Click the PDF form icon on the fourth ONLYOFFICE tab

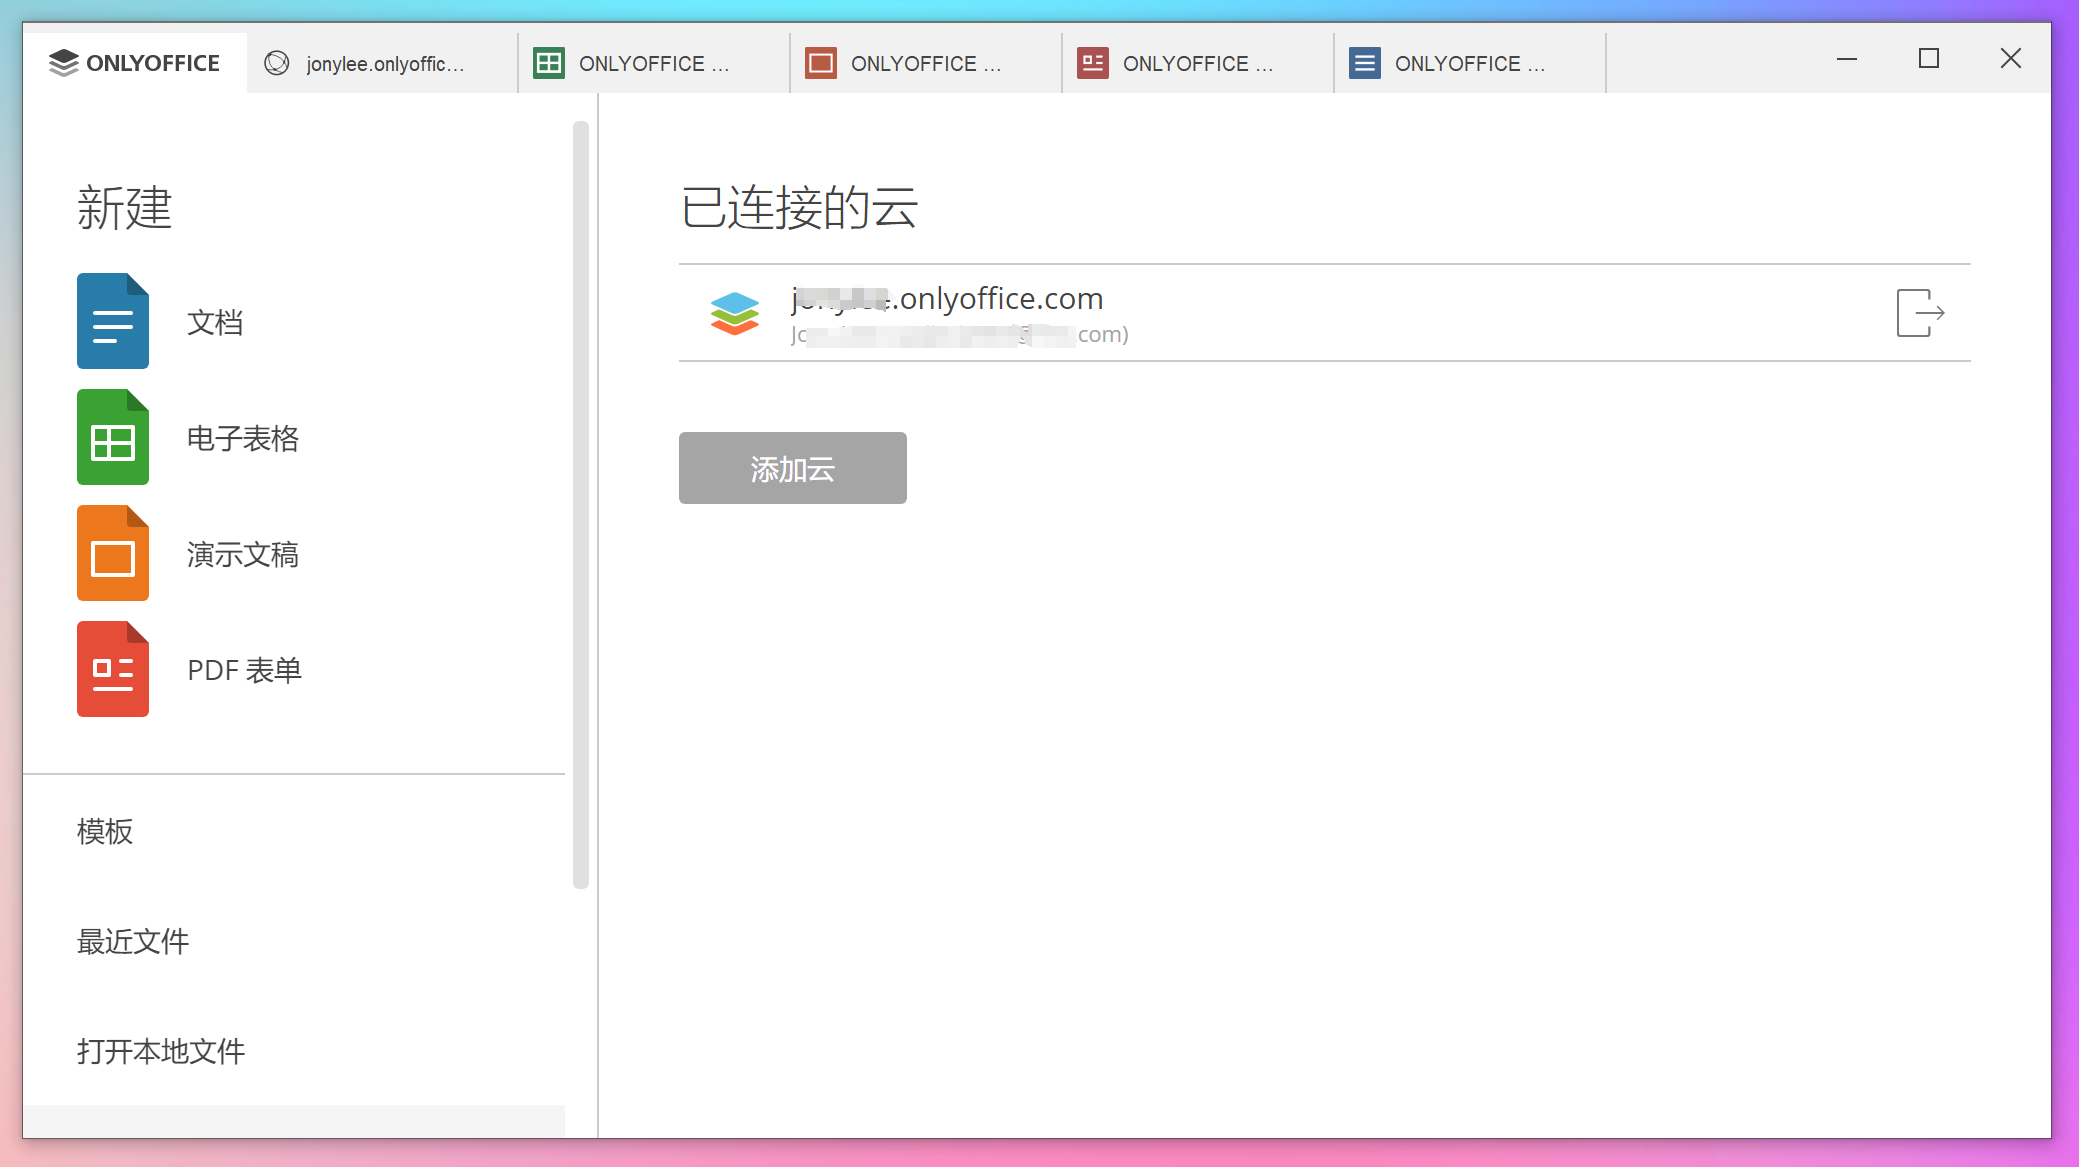click(1093, 62)
